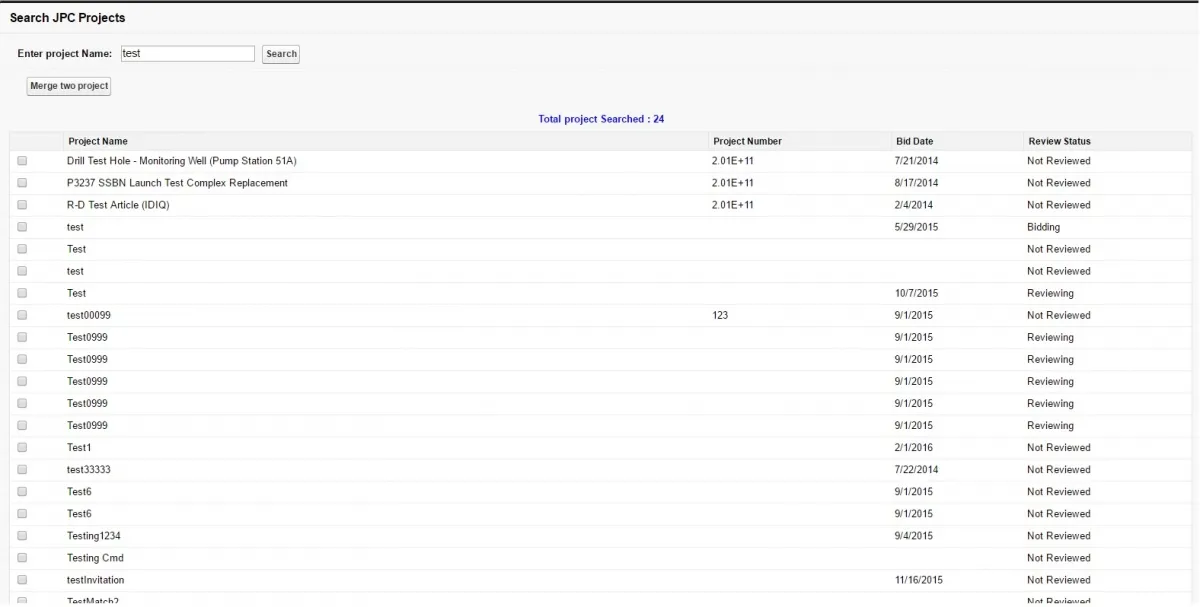Screen dimensions: 1200x607
Task: Click Not Reviewed status in test00099 row
Action: pos(1059,315)
